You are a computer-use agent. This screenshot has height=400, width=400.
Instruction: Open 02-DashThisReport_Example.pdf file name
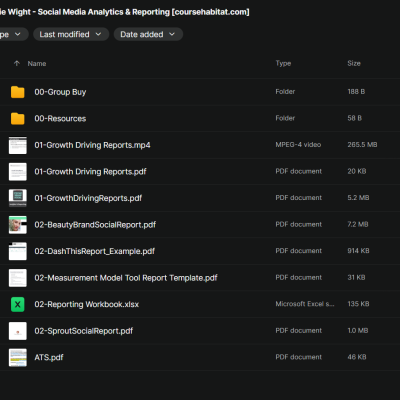[x=95, y=251]
